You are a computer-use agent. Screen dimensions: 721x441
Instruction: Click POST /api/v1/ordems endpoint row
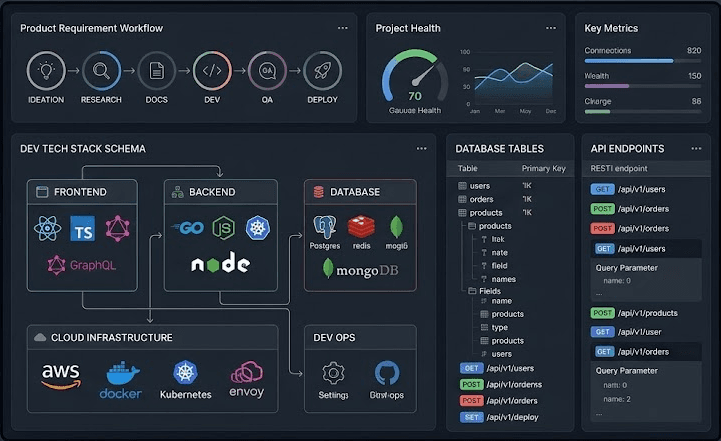click(501, 384)
